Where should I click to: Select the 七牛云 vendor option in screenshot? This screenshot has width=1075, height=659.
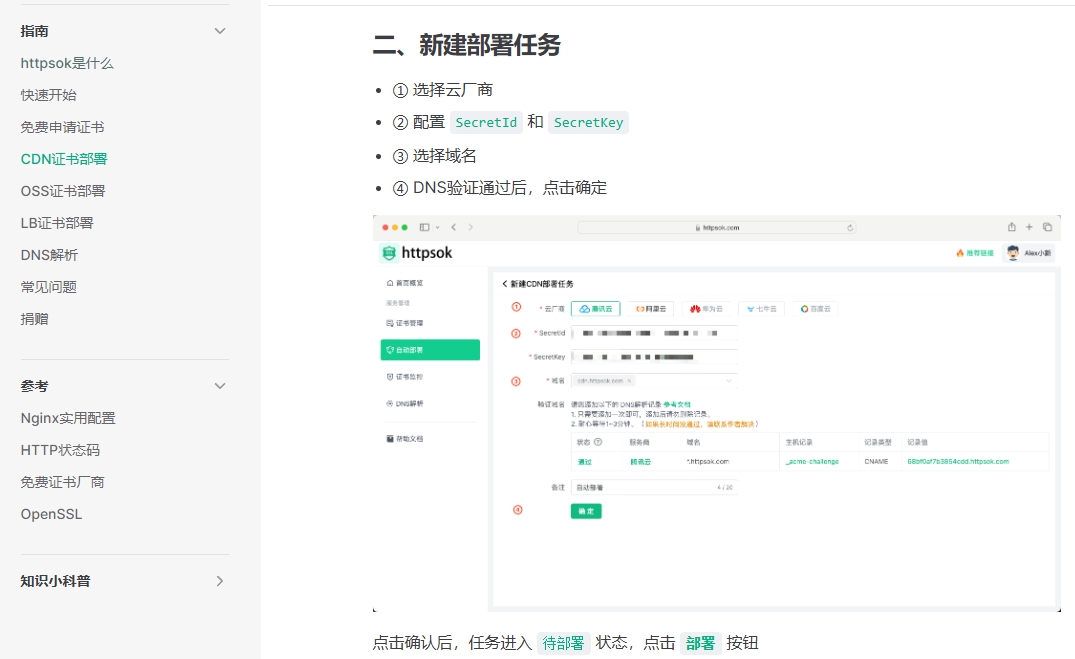pos(762,309)
